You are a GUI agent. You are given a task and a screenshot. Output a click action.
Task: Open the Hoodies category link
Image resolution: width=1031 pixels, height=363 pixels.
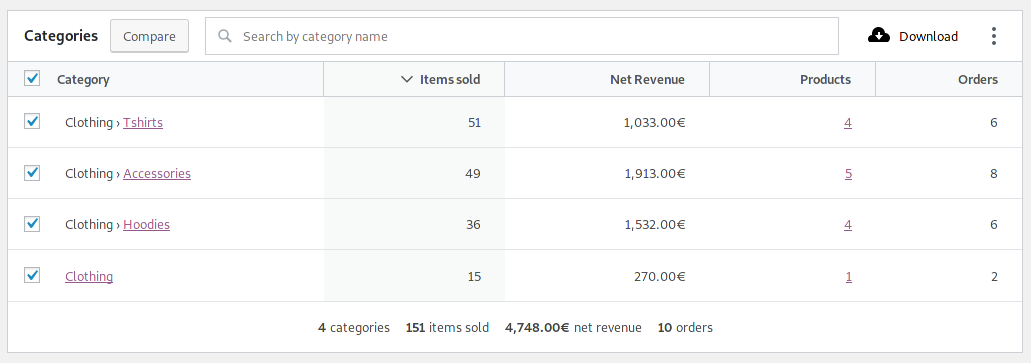(x=147, y=225)
